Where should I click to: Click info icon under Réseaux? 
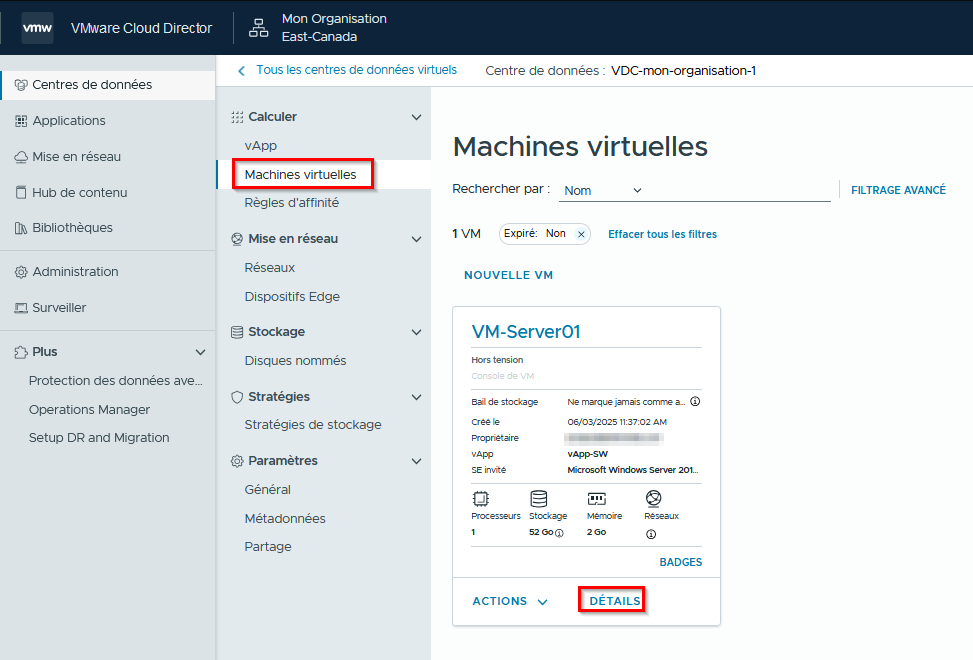[x=651, y=534]
